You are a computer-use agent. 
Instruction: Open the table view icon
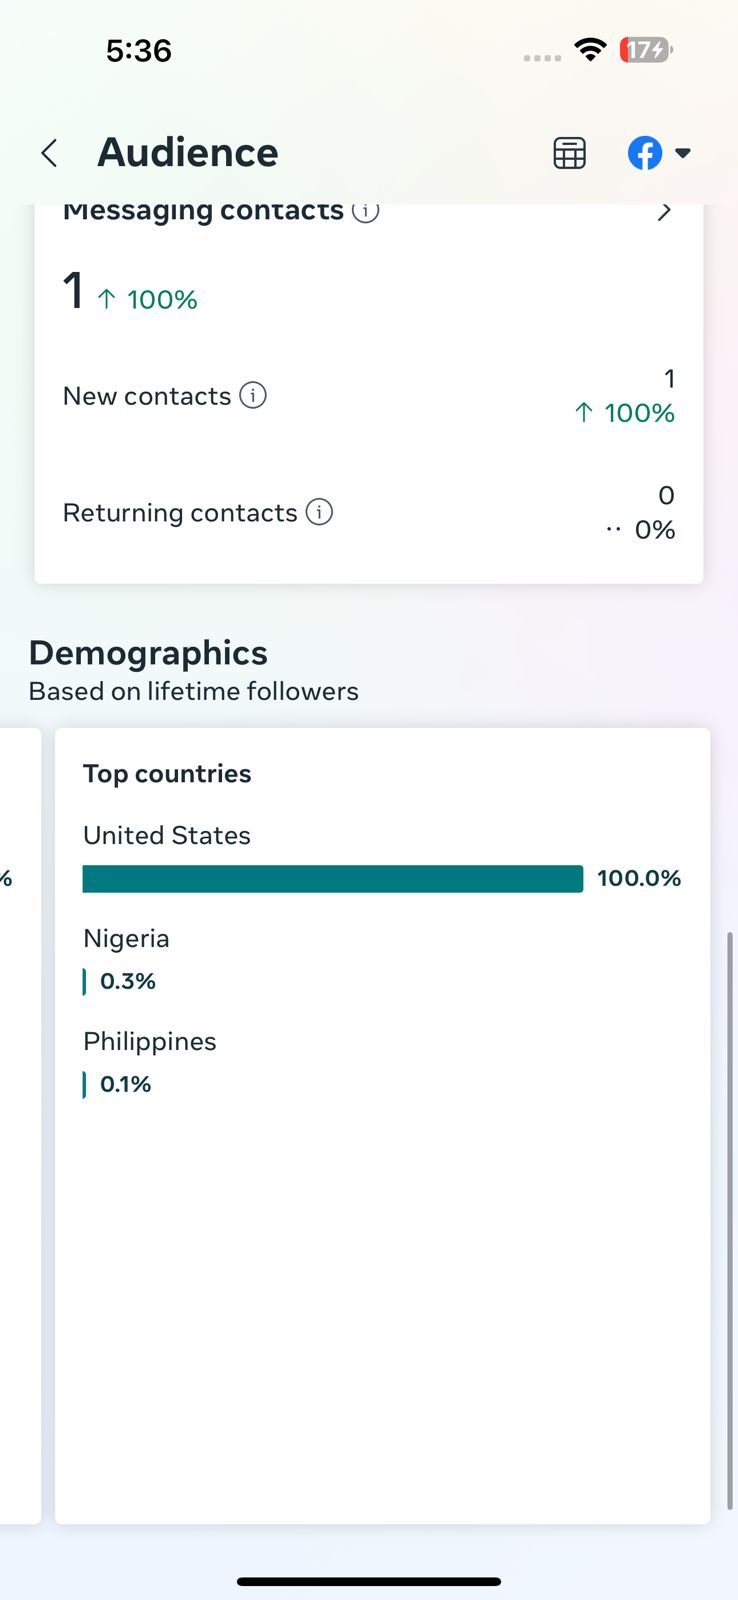pyautogui.click(x=569, y=153)
